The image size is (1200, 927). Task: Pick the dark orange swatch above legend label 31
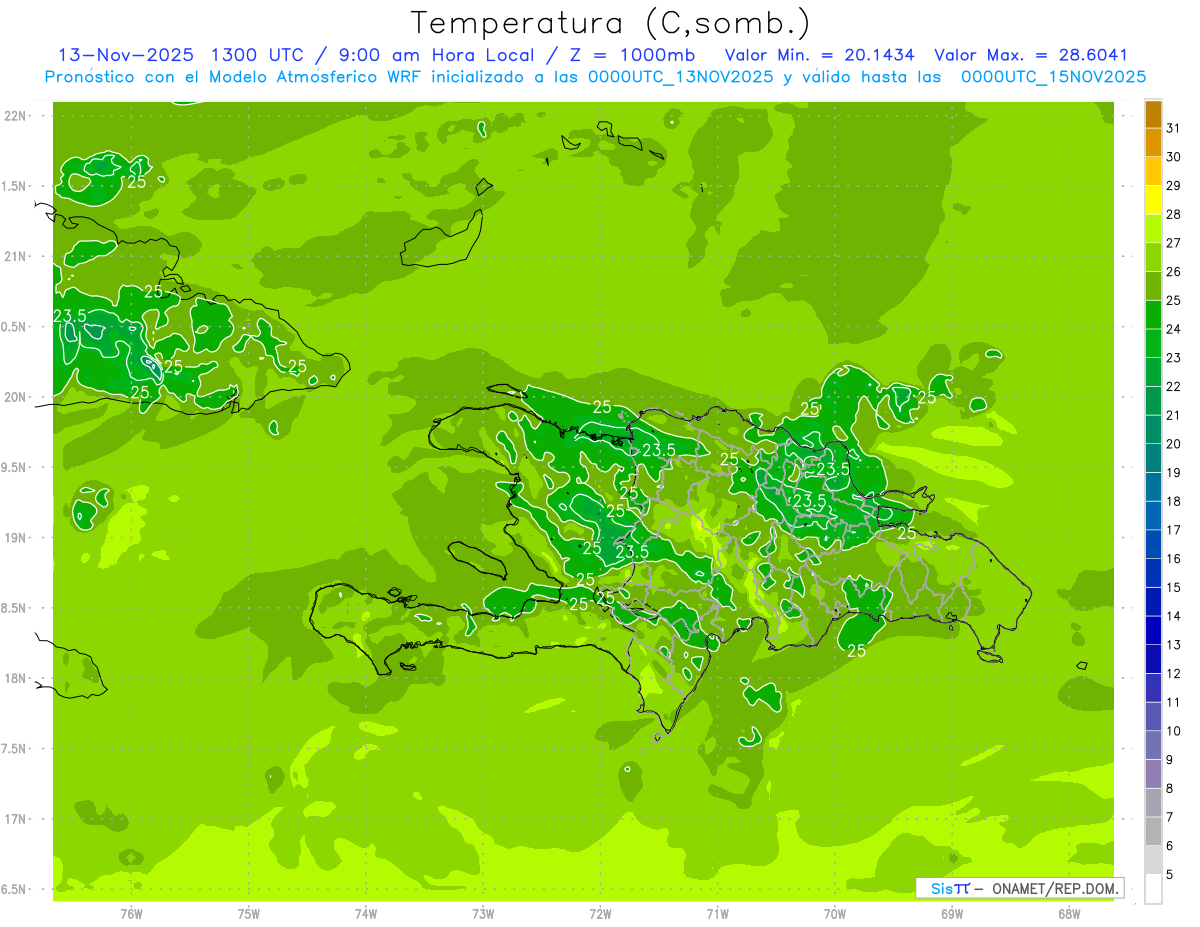click(1153, 113)
